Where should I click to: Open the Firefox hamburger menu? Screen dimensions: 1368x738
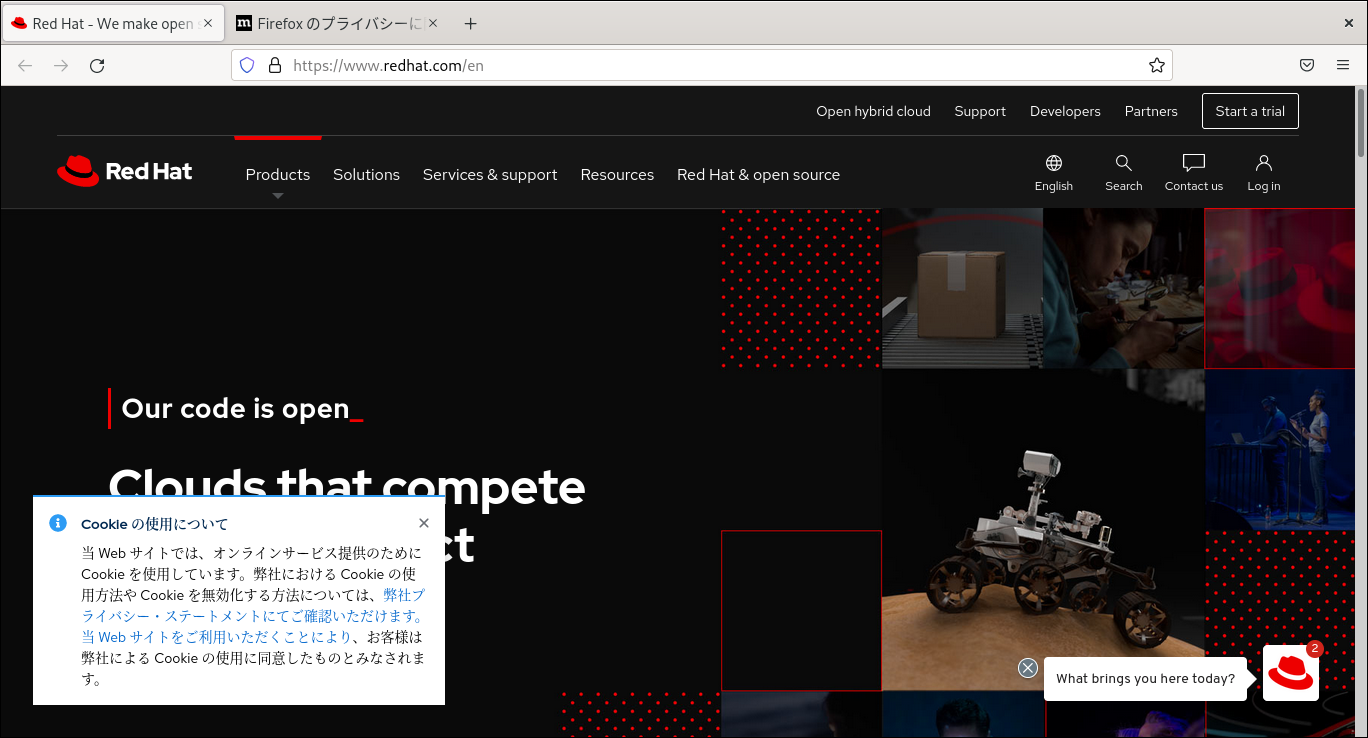tap(1343, 65)
